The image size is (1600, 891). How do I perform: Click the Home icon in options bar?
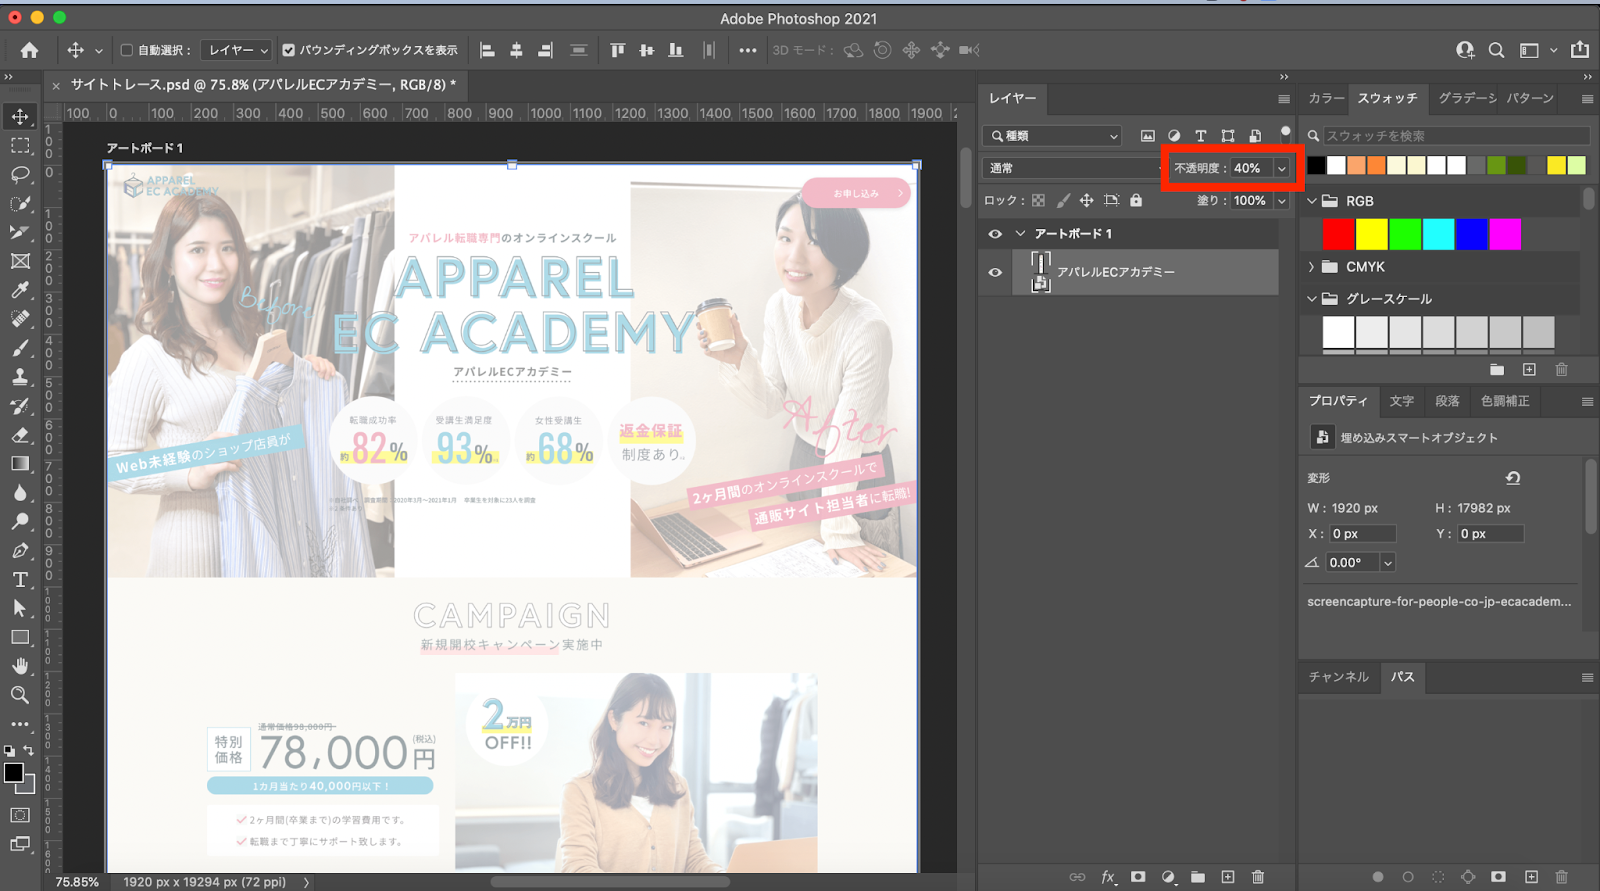29,50
